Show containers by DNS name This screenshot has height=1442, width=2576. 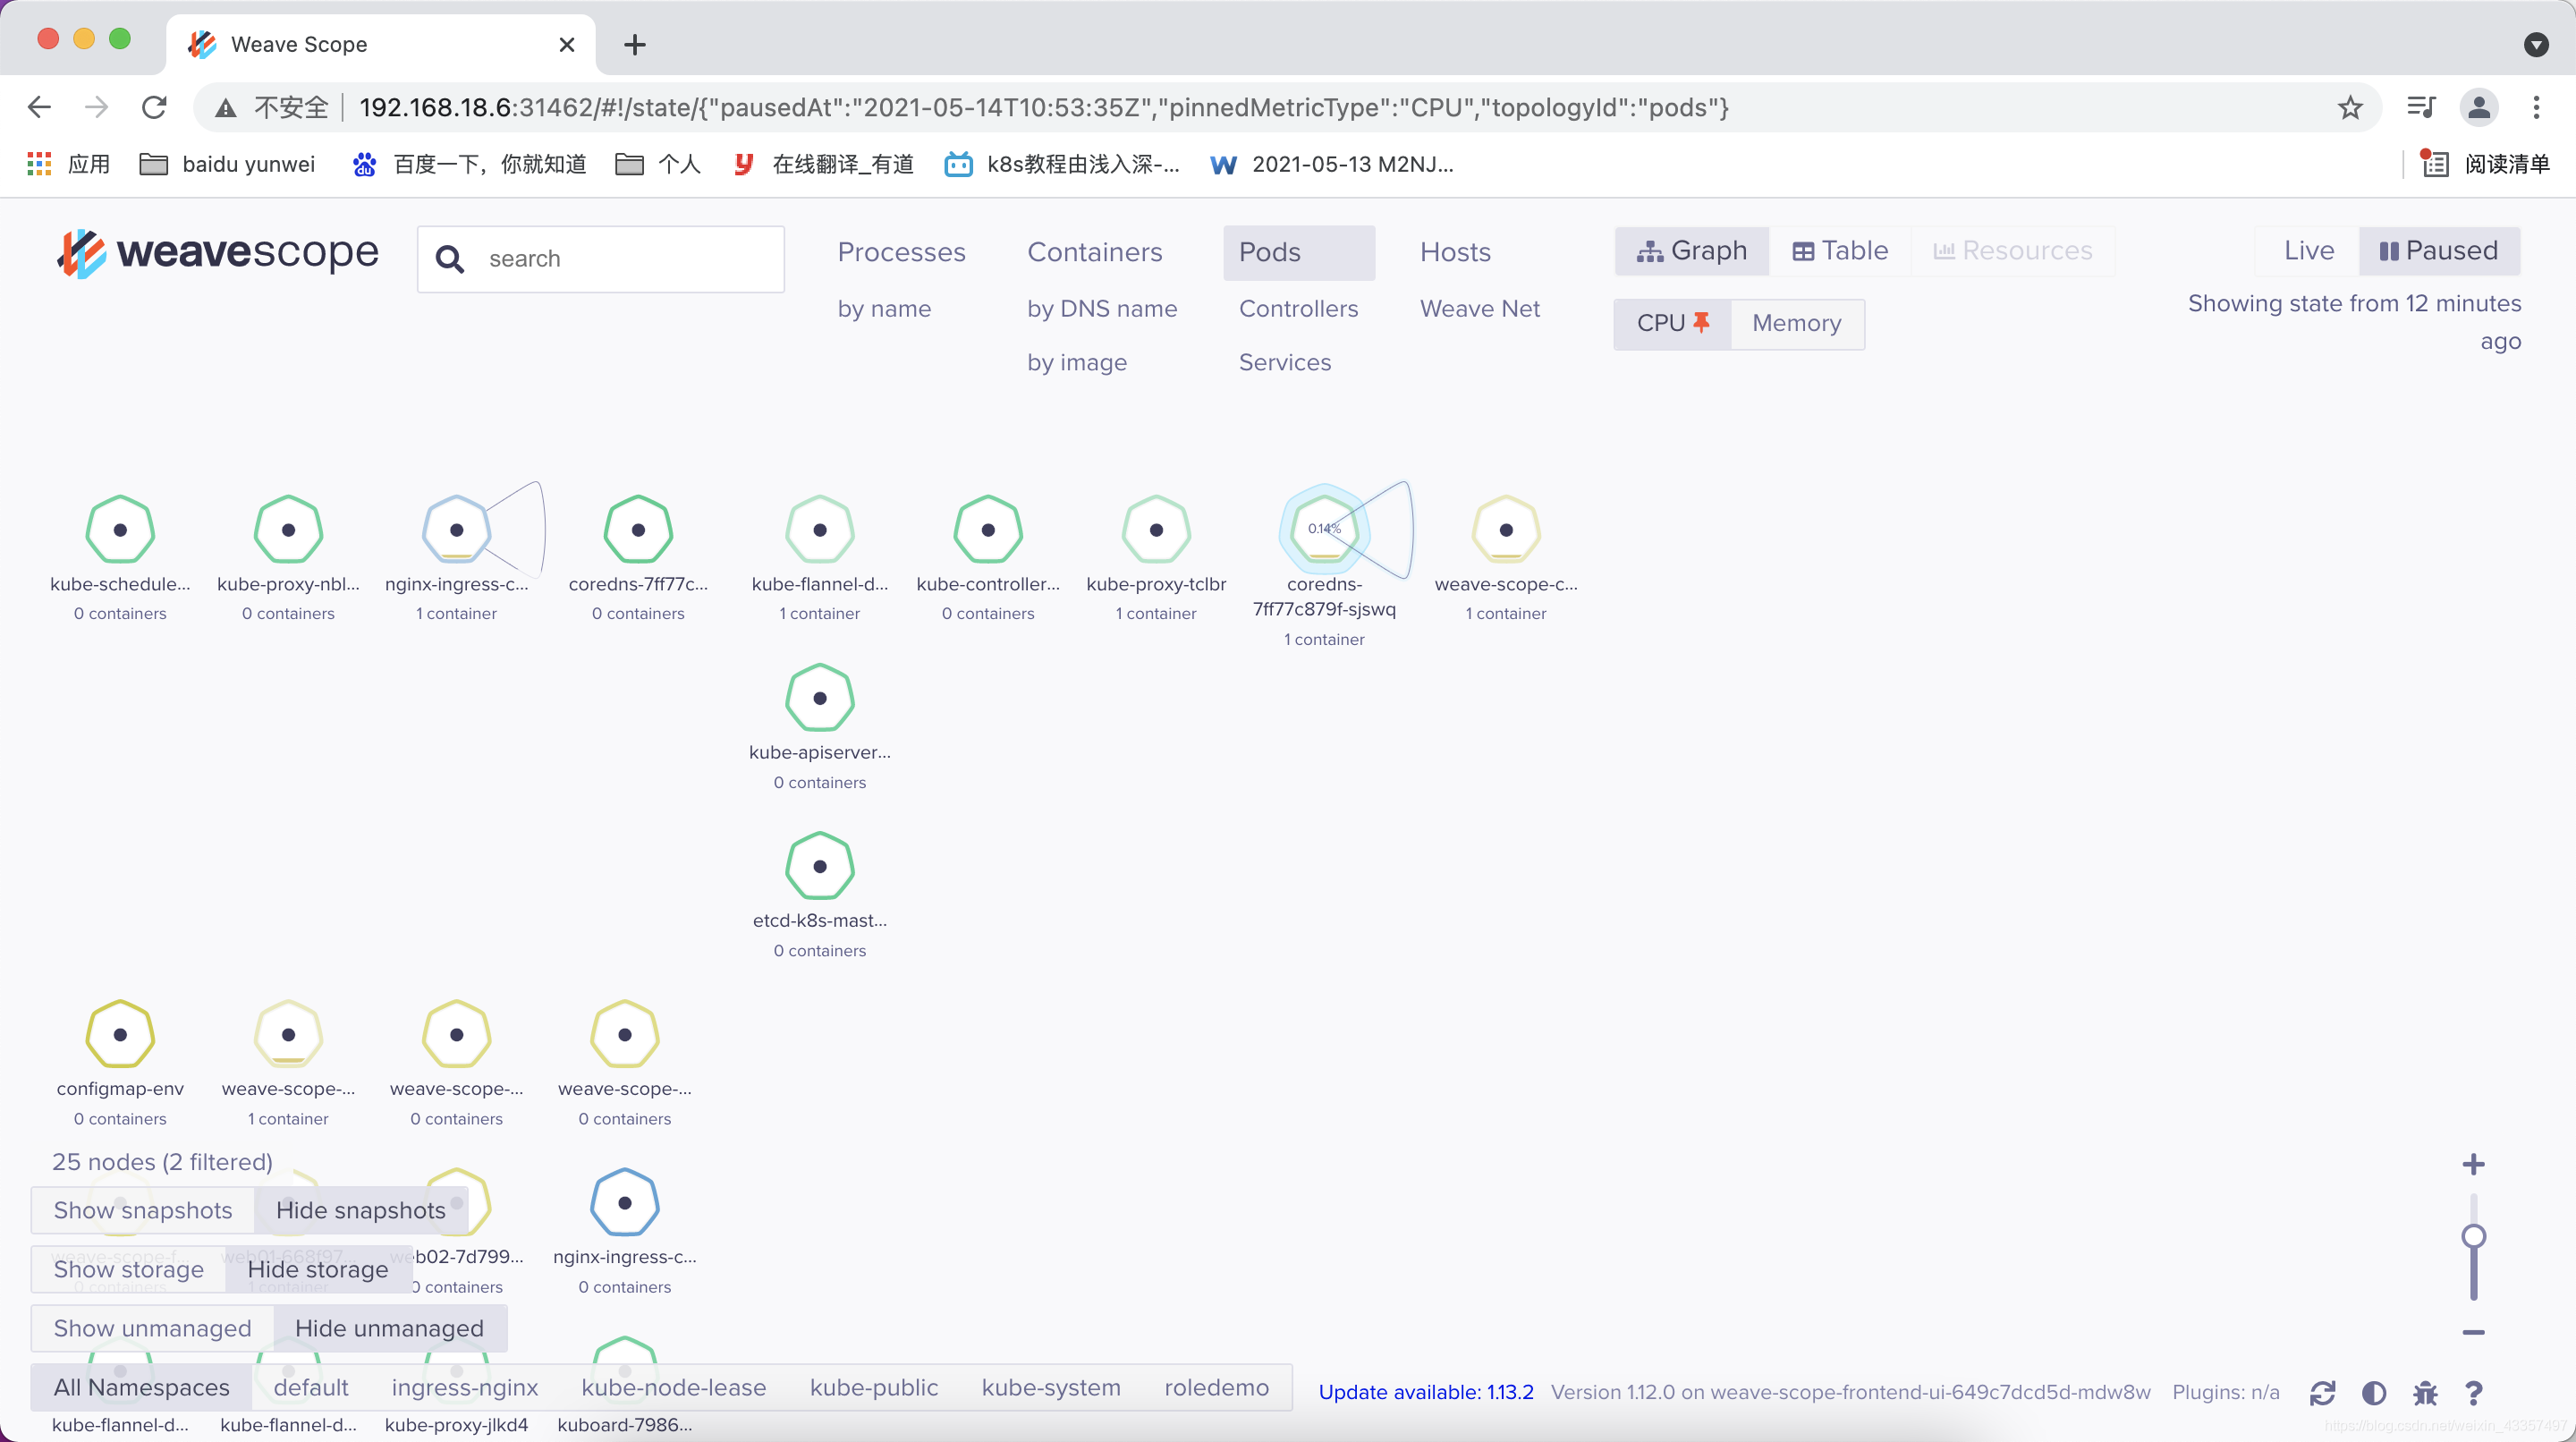pyautogui.click(x=1102, y=309)
